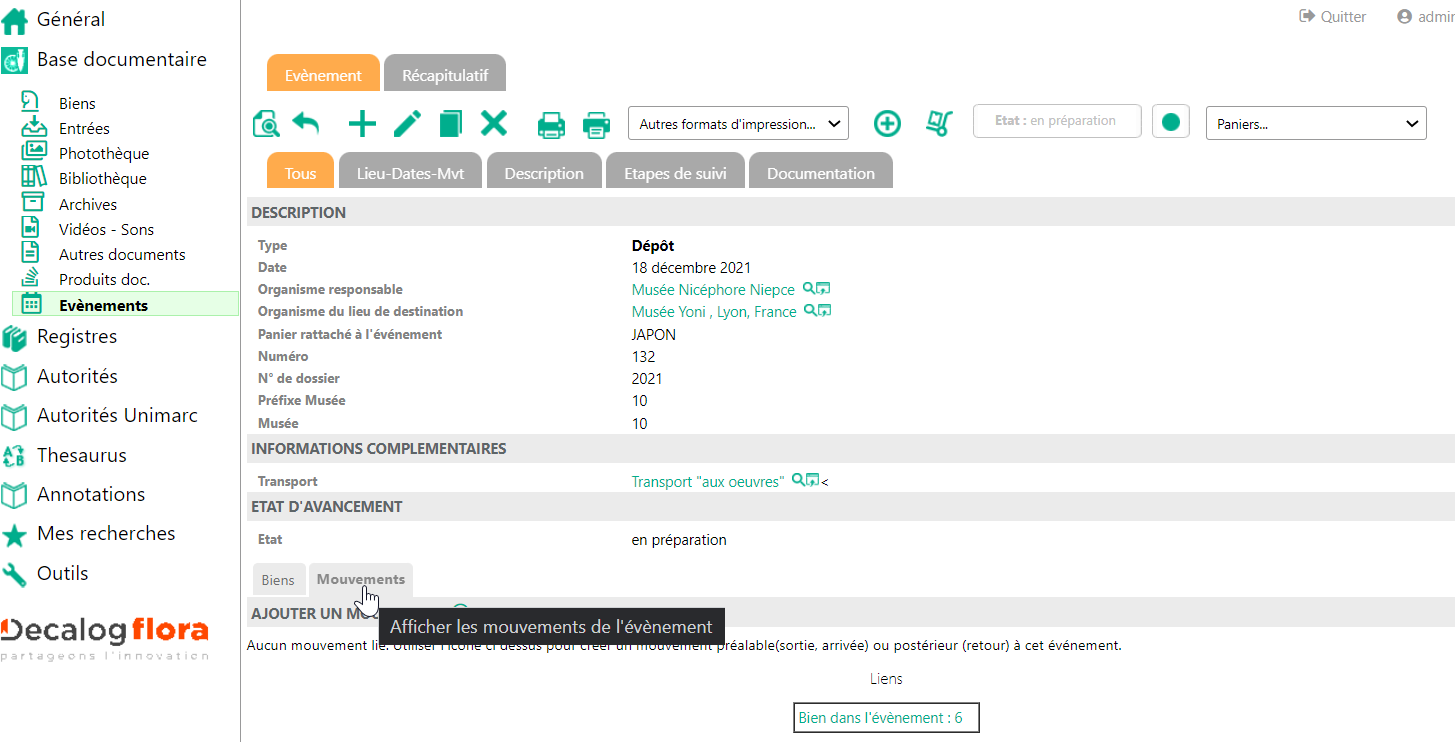The width and height of the screenshot is (1455, 742).
Task: Click the Numéro value "132"
Action: (643, 357)
